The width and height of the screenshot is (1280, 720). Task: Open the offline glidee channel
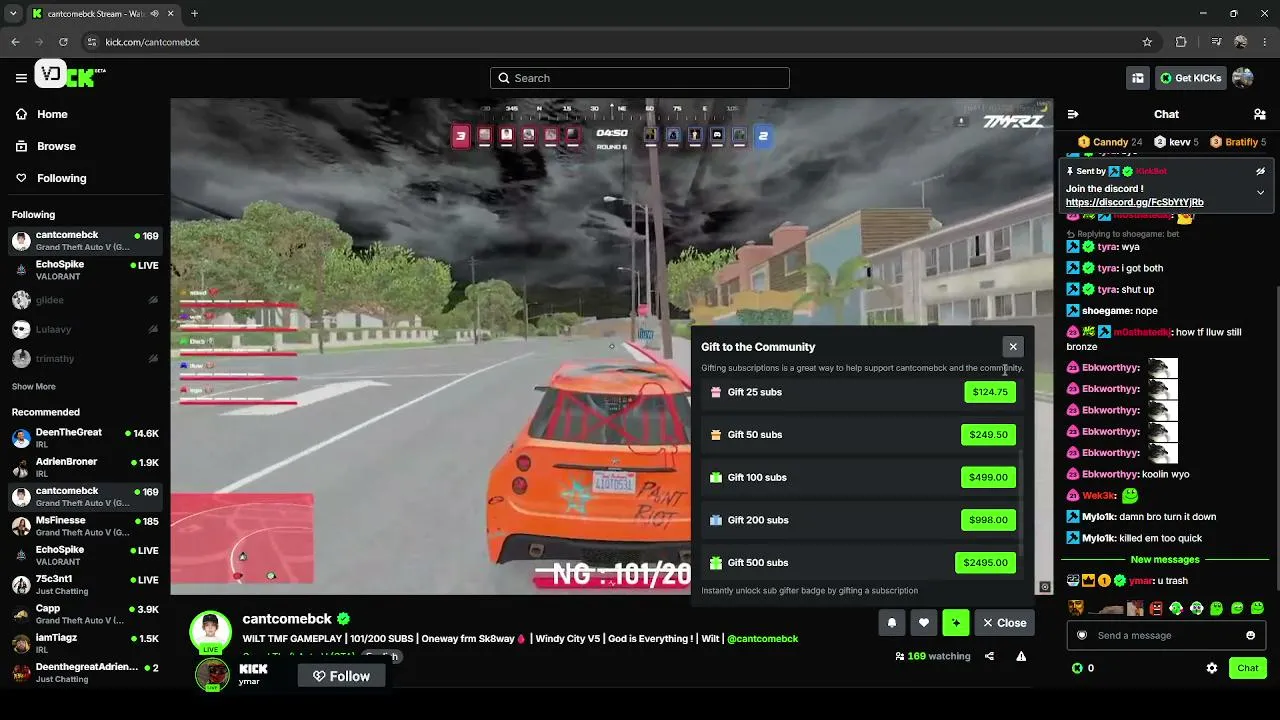85,300
